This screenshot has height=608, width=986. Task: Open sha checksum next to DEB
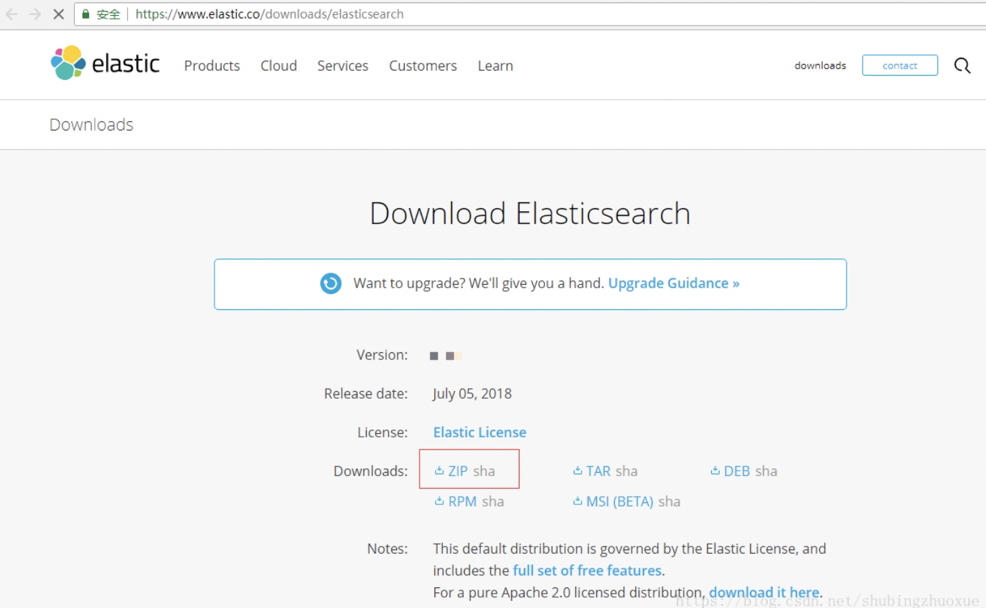click(766, 471)
